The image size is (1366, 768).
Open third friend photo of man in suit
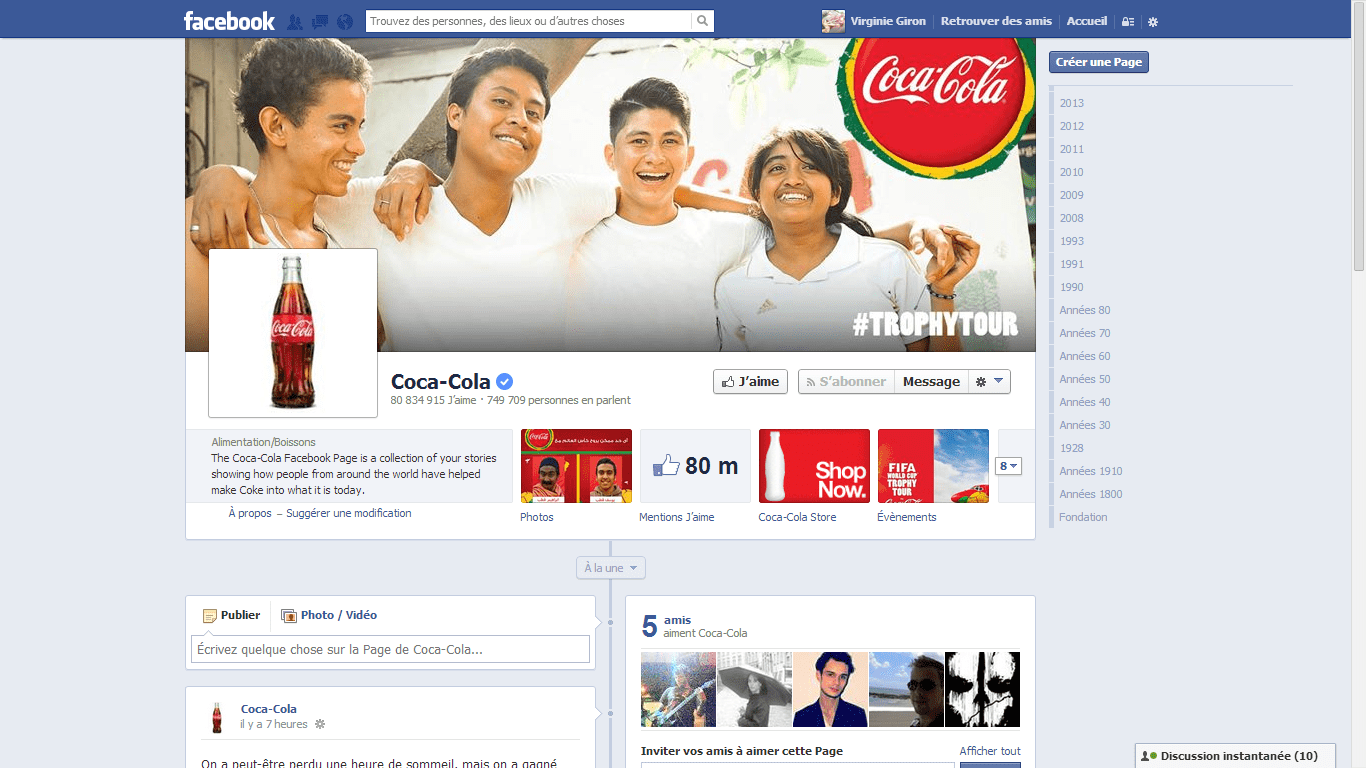point(830,689)
